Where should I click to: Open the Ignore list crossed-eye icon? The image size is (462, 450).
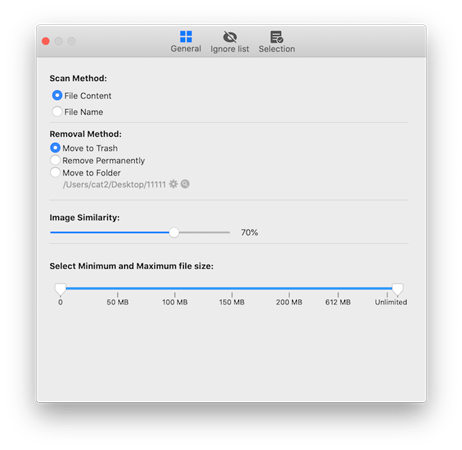coord(230,37)
